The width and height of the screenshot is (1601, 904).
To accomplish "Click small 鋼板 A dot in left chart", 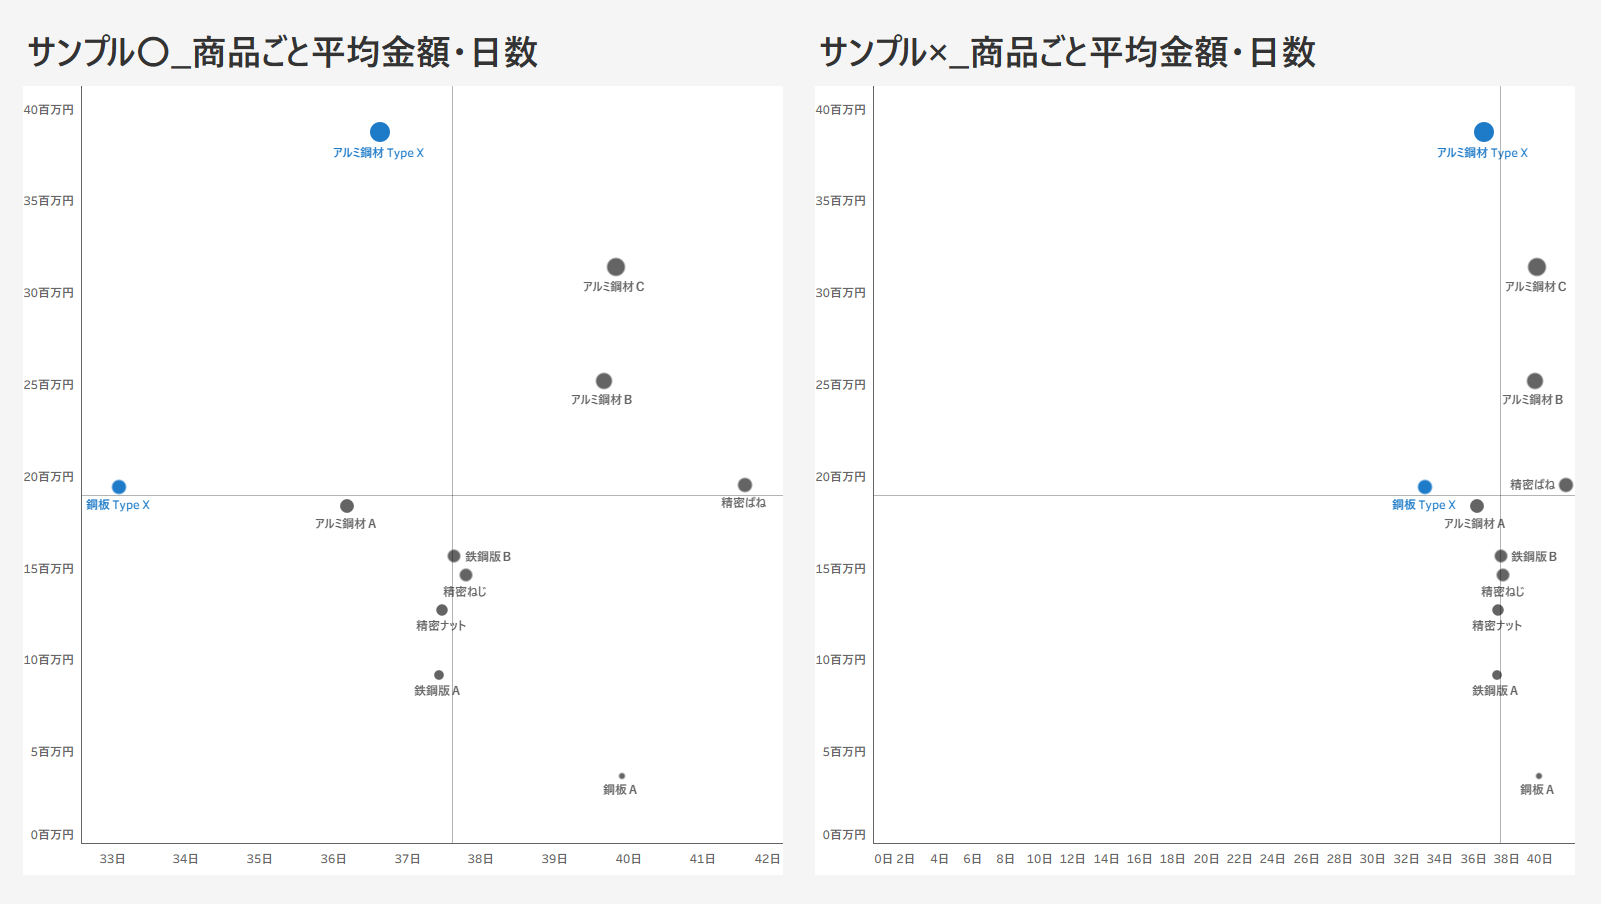I will pyautogui.click(x=622, y=776).
